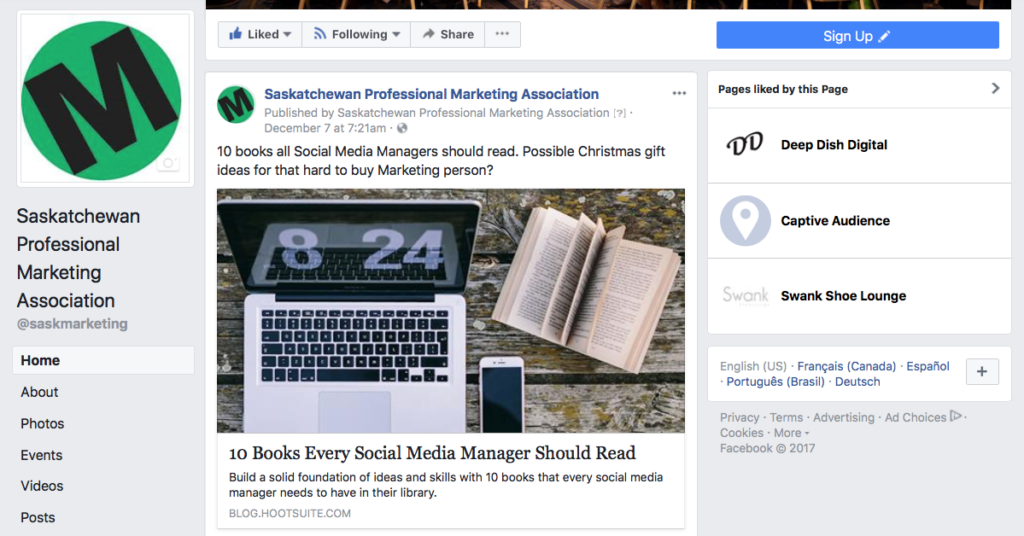Viewport: 1024px width, 536px height.
Task: Select Events in the left navigation
Action: (41, 455)
